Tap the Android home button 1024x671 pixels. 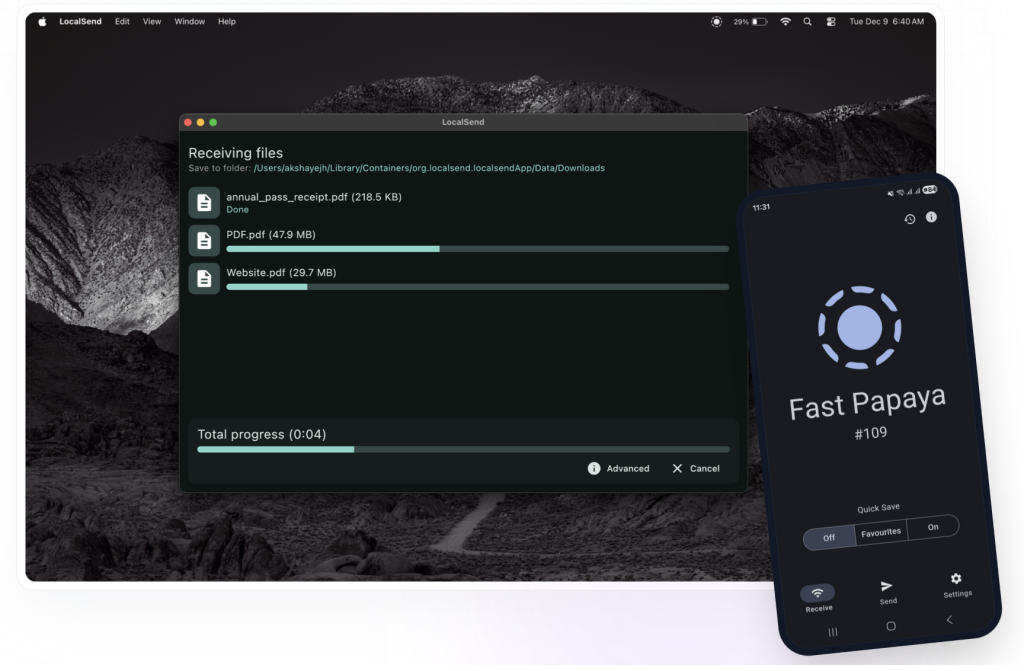click(891, 626)
